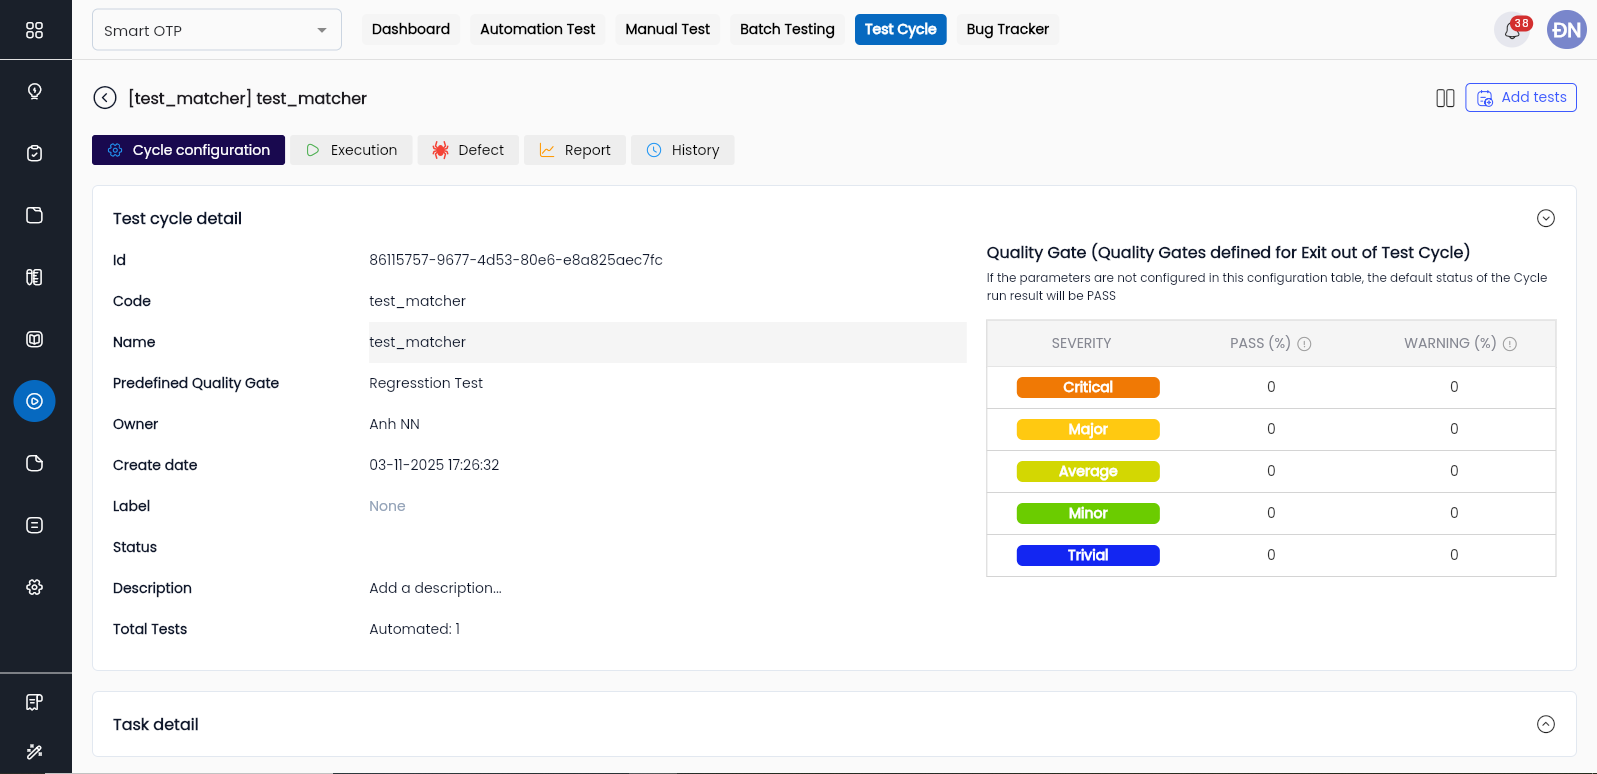
Task: Click the split column layout icon
Action: click(1445, 98)
